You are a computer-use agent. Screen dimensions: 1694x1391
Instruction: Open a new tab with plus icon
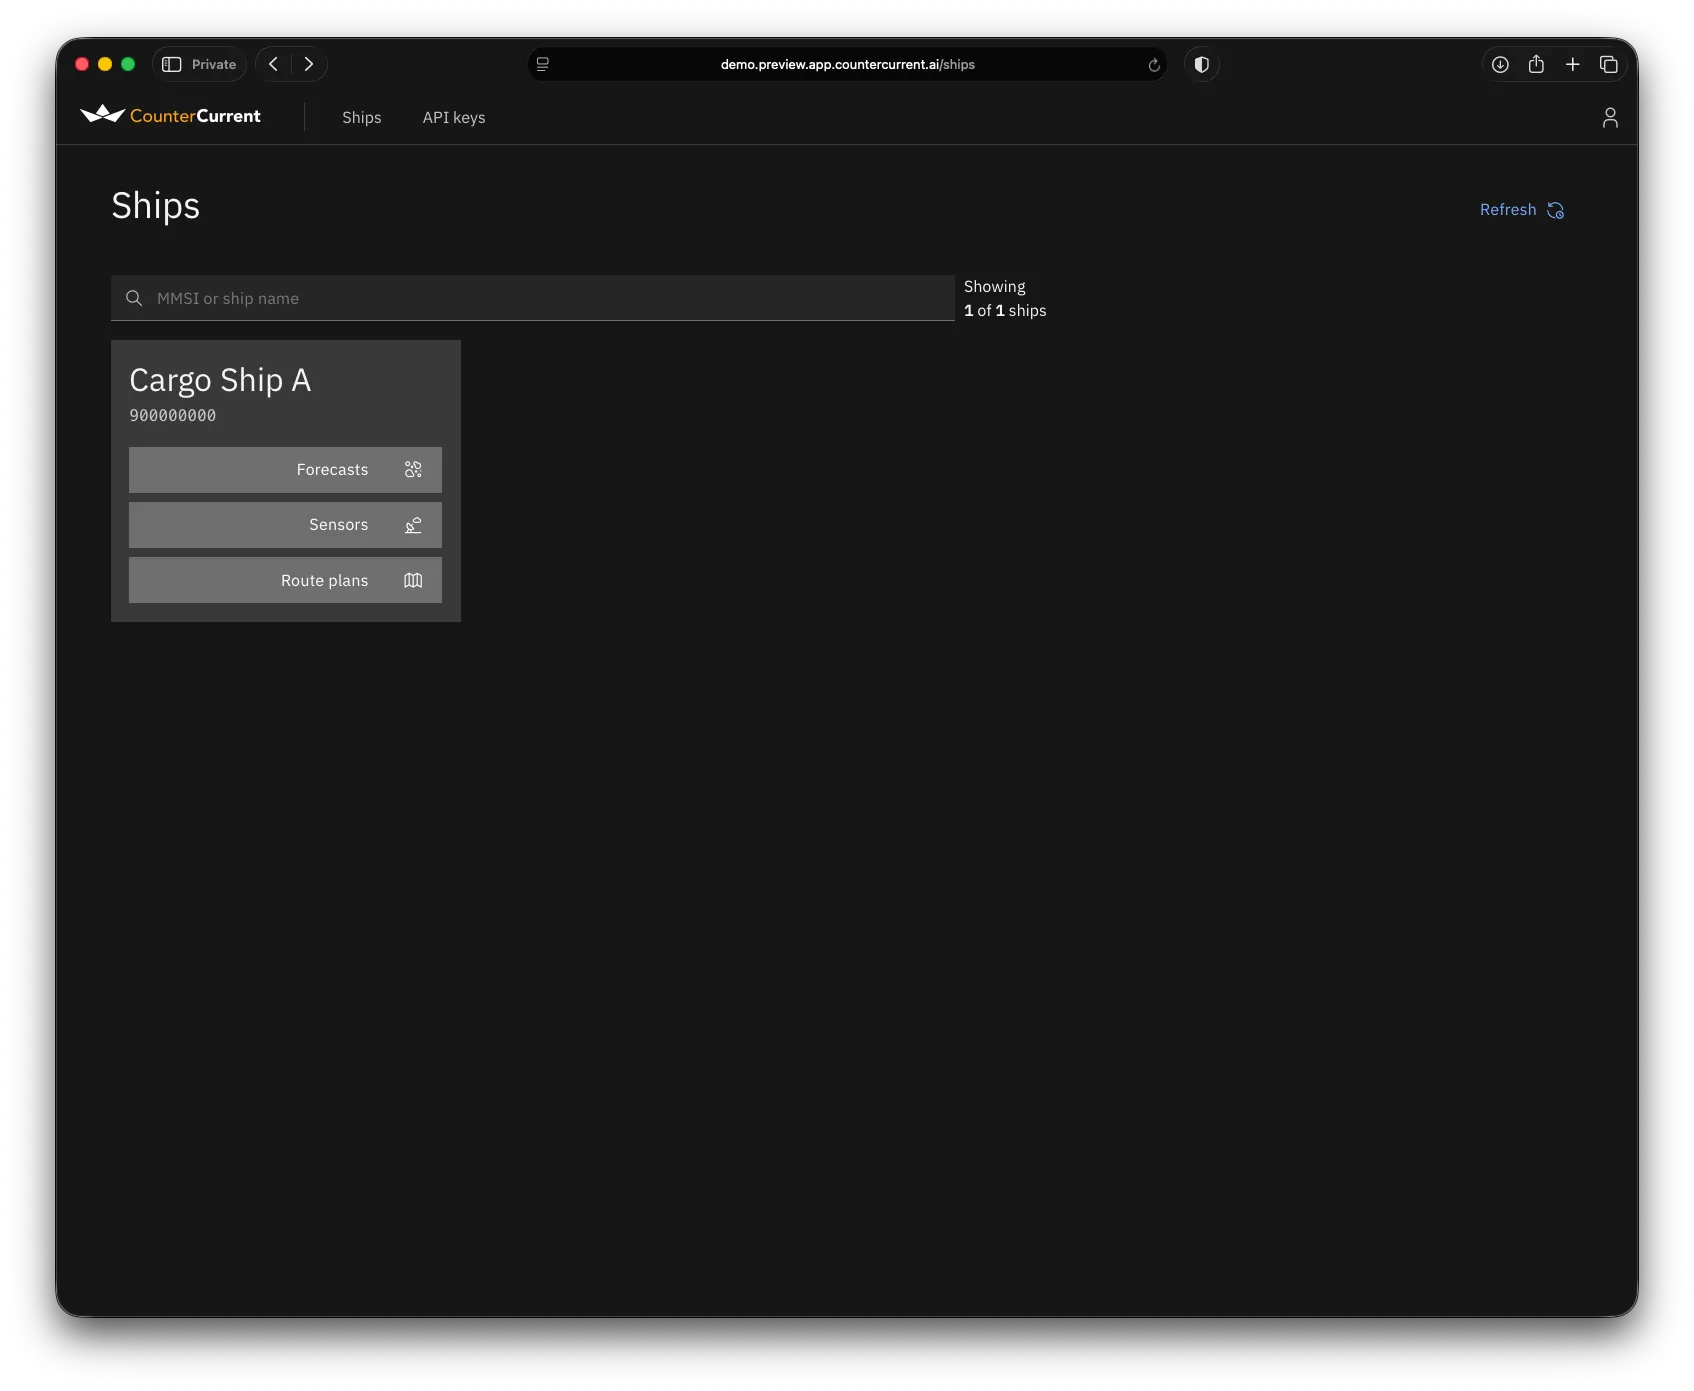(x=1573, y=64)
